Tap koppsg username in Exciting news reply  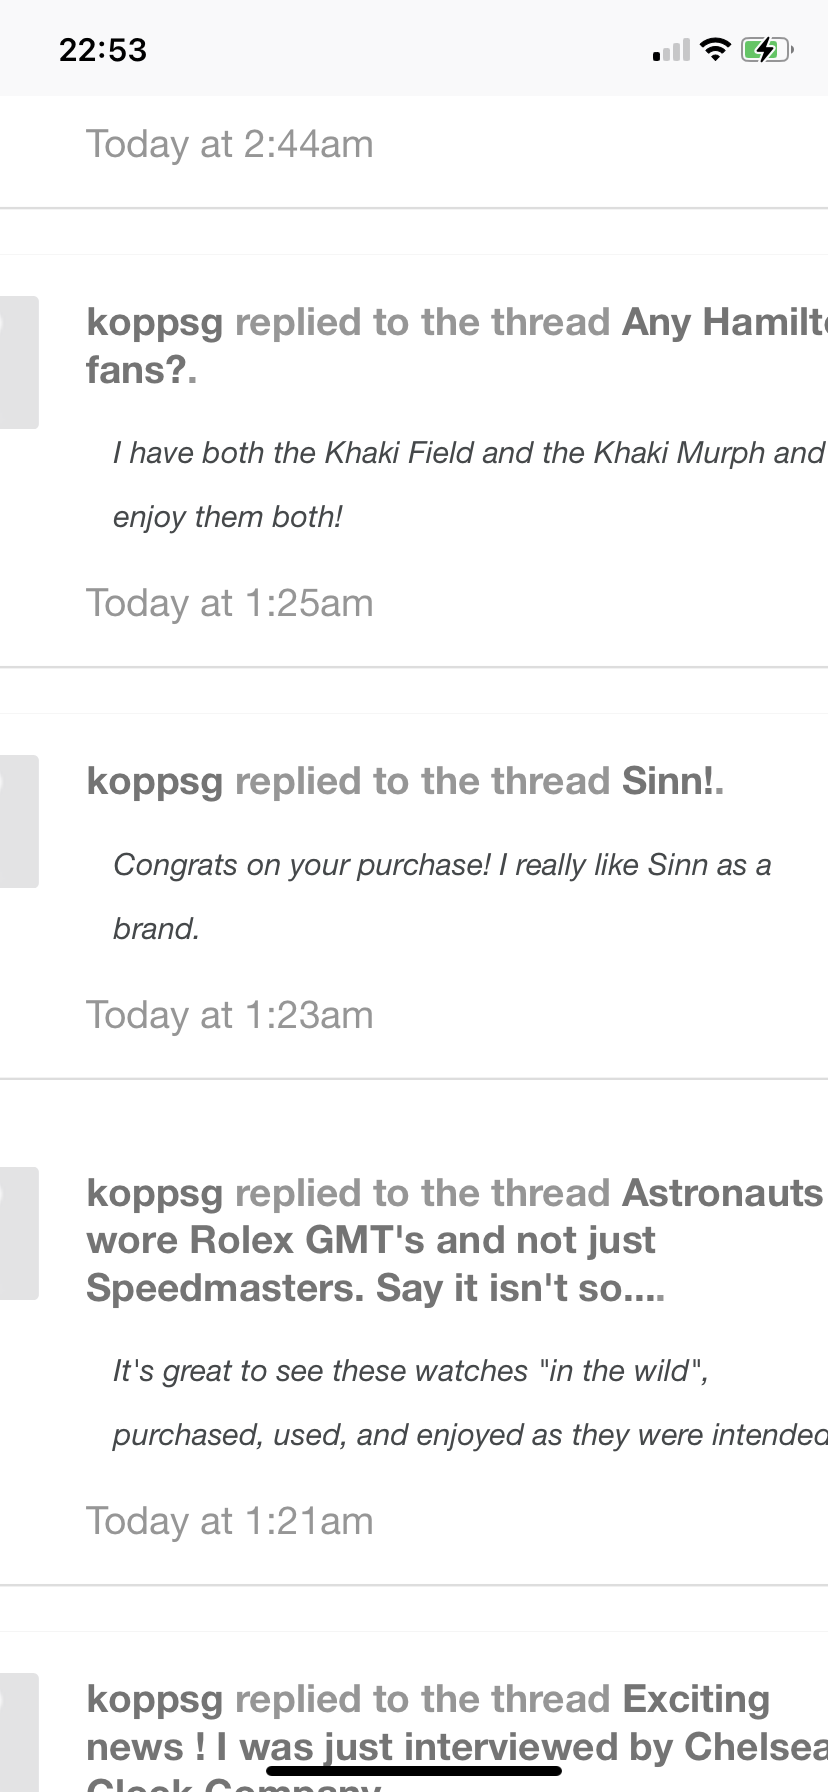[x=154, y=1700]
